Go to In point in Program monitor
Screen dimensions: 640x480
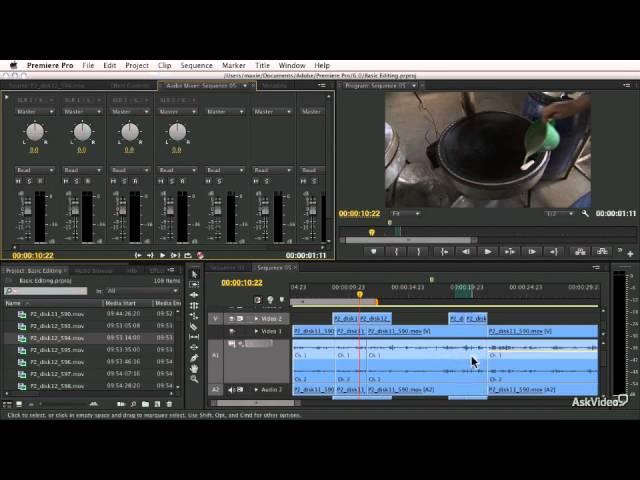click(x=444, y=252)
